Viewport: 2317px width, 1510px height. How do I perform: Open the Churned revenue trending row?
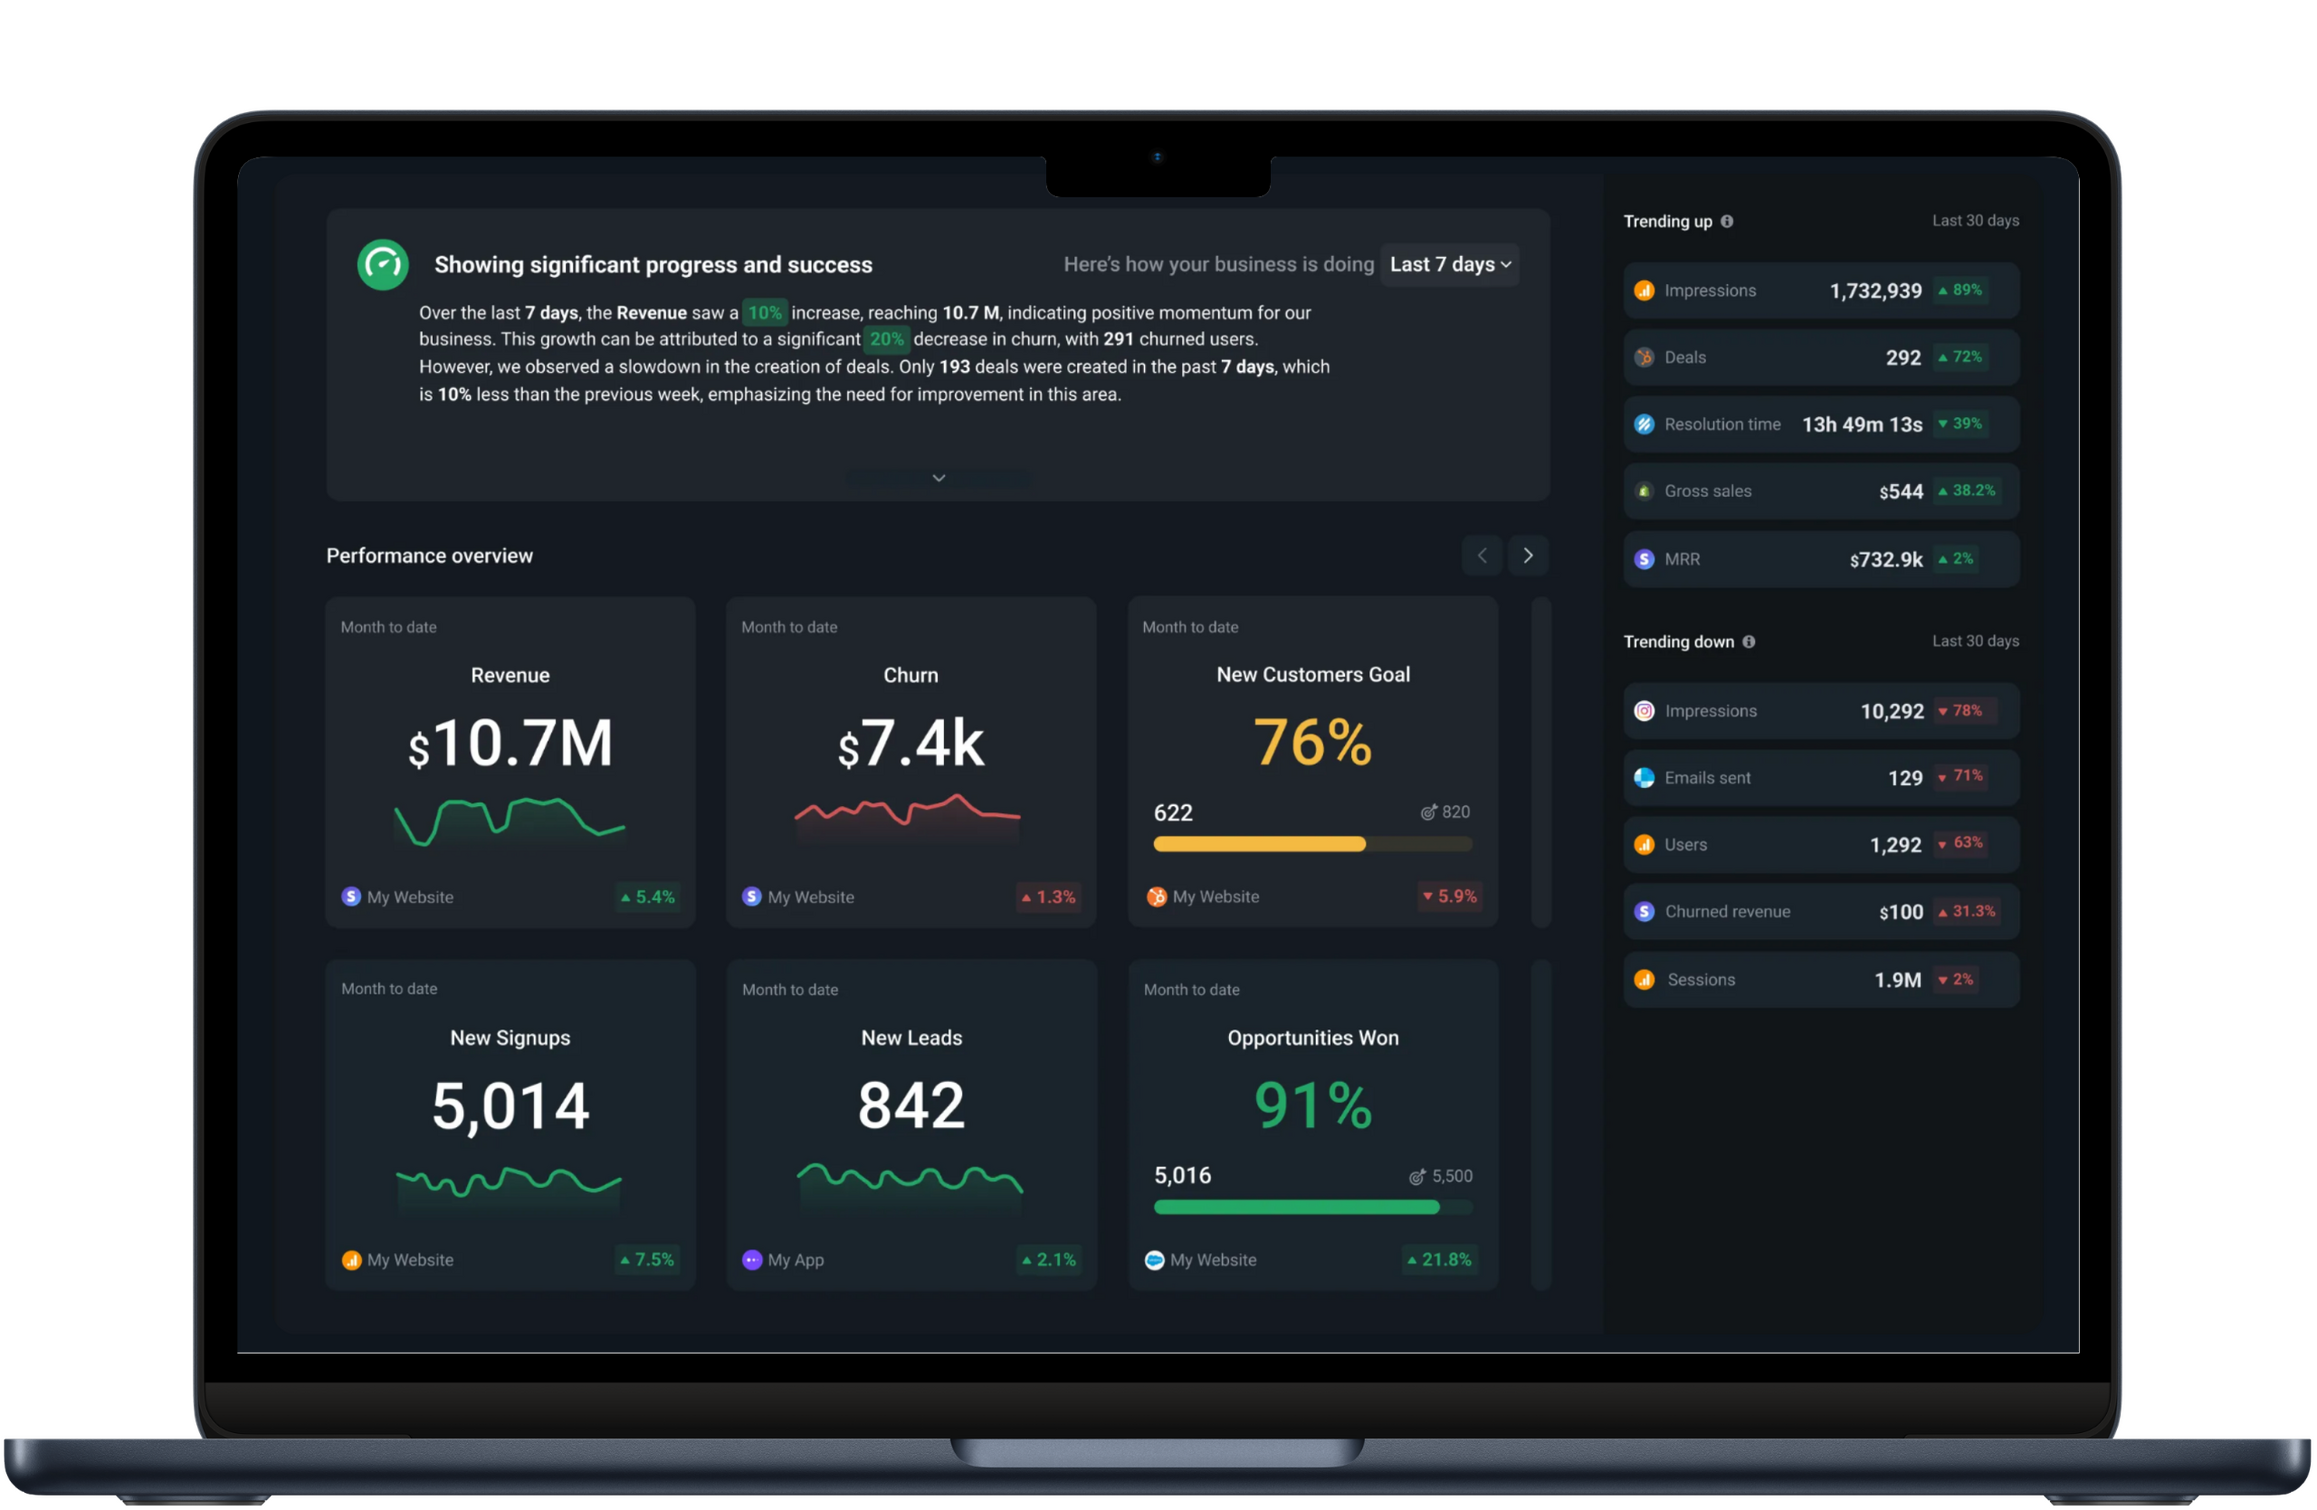coord(1820,912)
